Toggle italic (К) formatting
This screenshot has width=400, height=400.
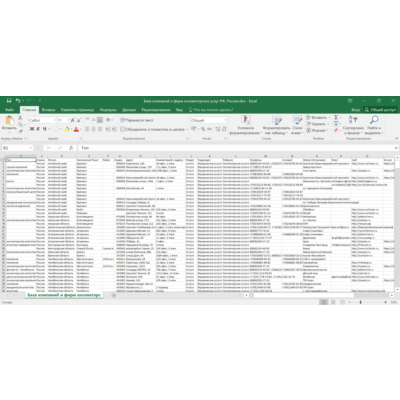pos(38,129)
